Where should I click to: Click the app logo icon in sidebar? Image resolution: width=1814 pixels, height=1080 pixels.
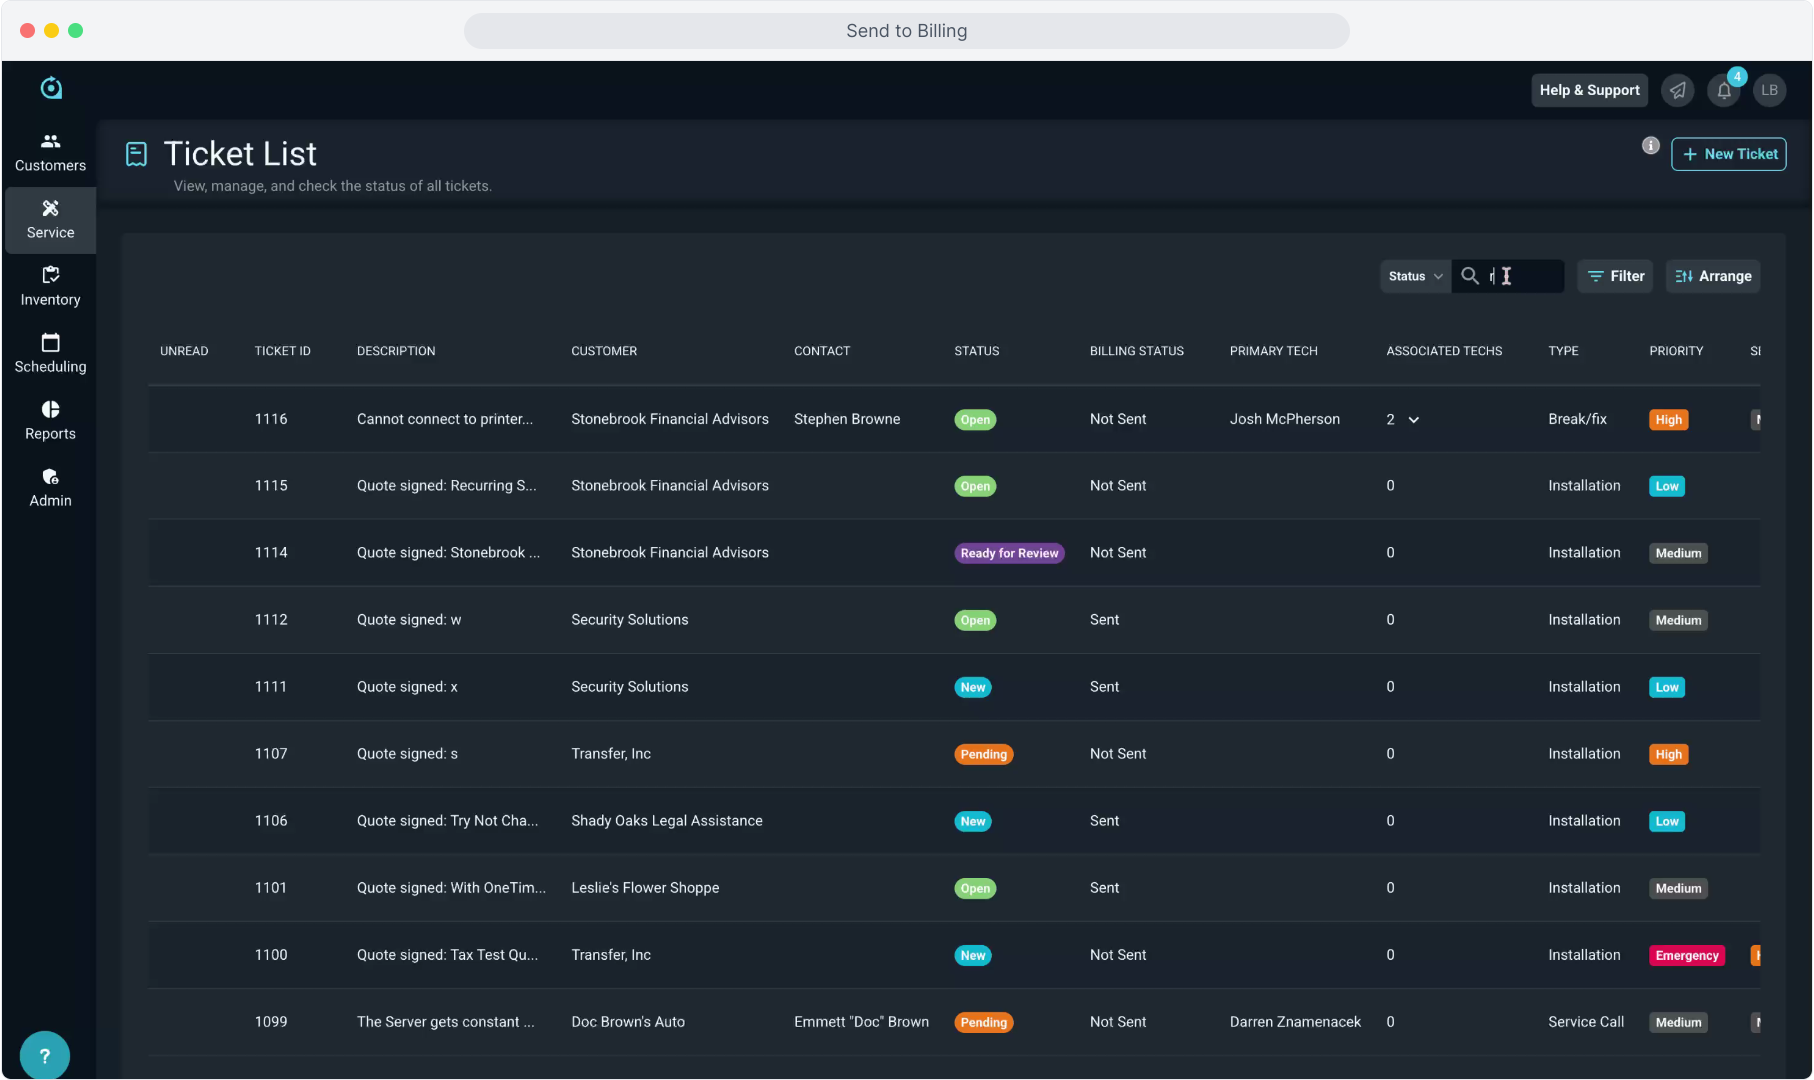point(51,89)
